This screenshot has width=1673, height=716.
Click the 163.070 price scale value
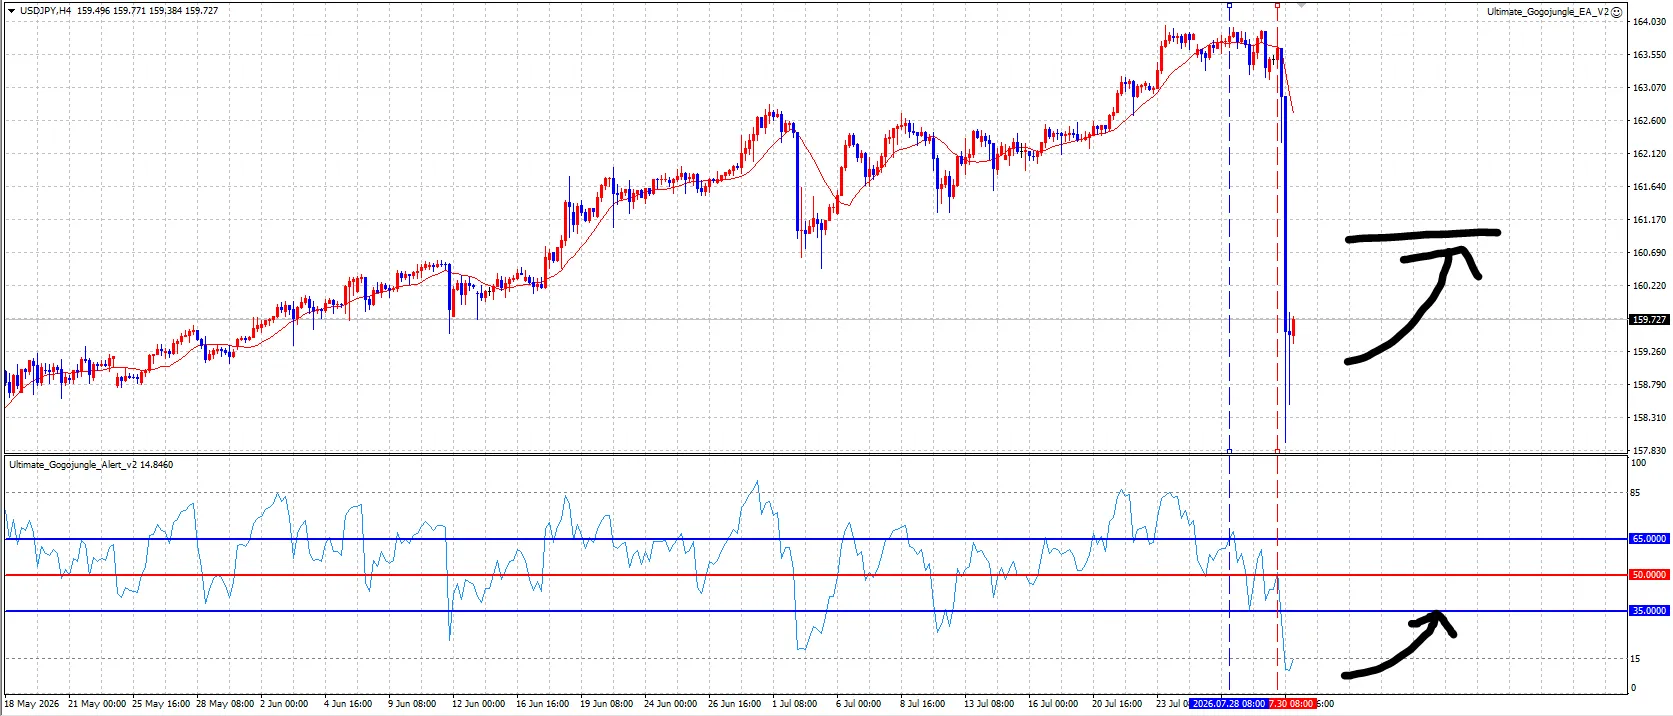coord(1649,88)
